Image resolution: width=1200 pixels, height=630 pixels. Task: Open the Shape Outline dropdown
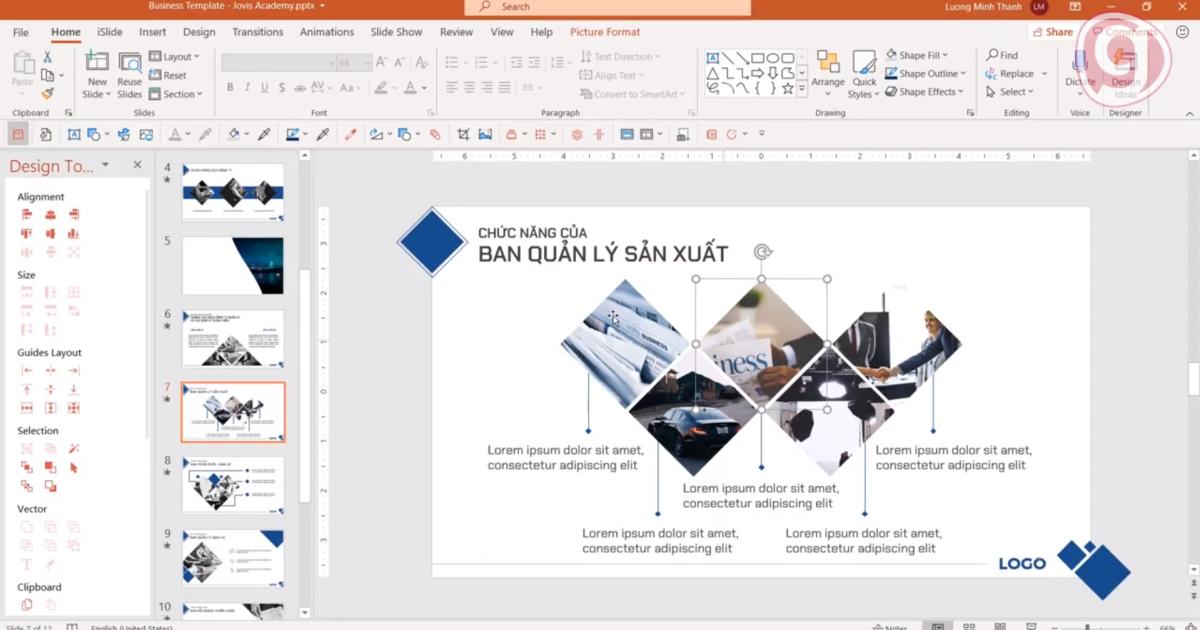[x=926, y=73]
